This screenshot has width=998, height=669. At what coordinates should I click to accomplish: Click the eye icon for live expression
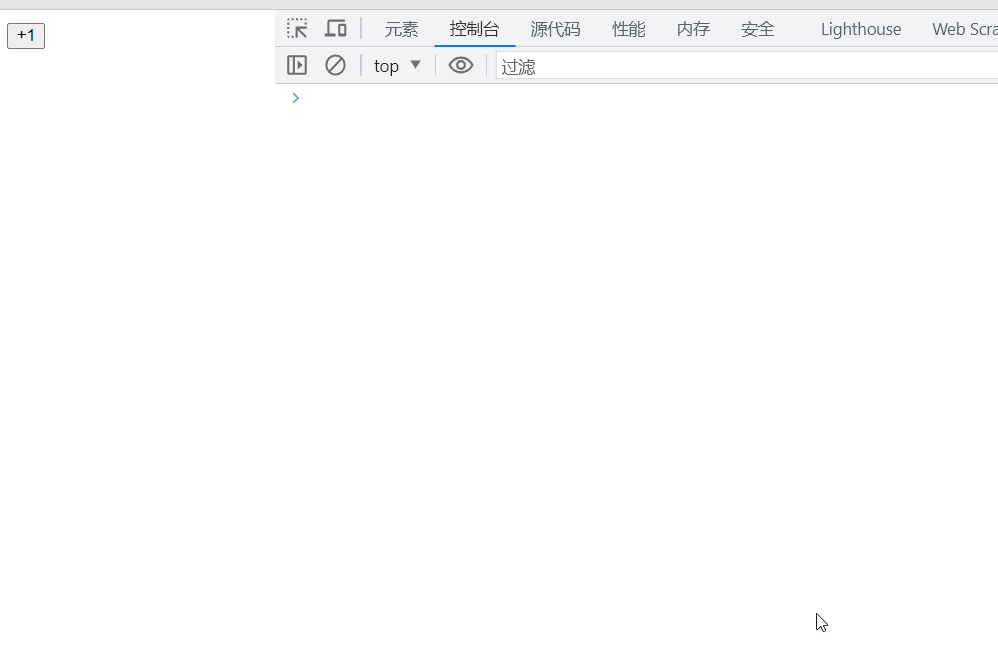click(x=461, y=66)
